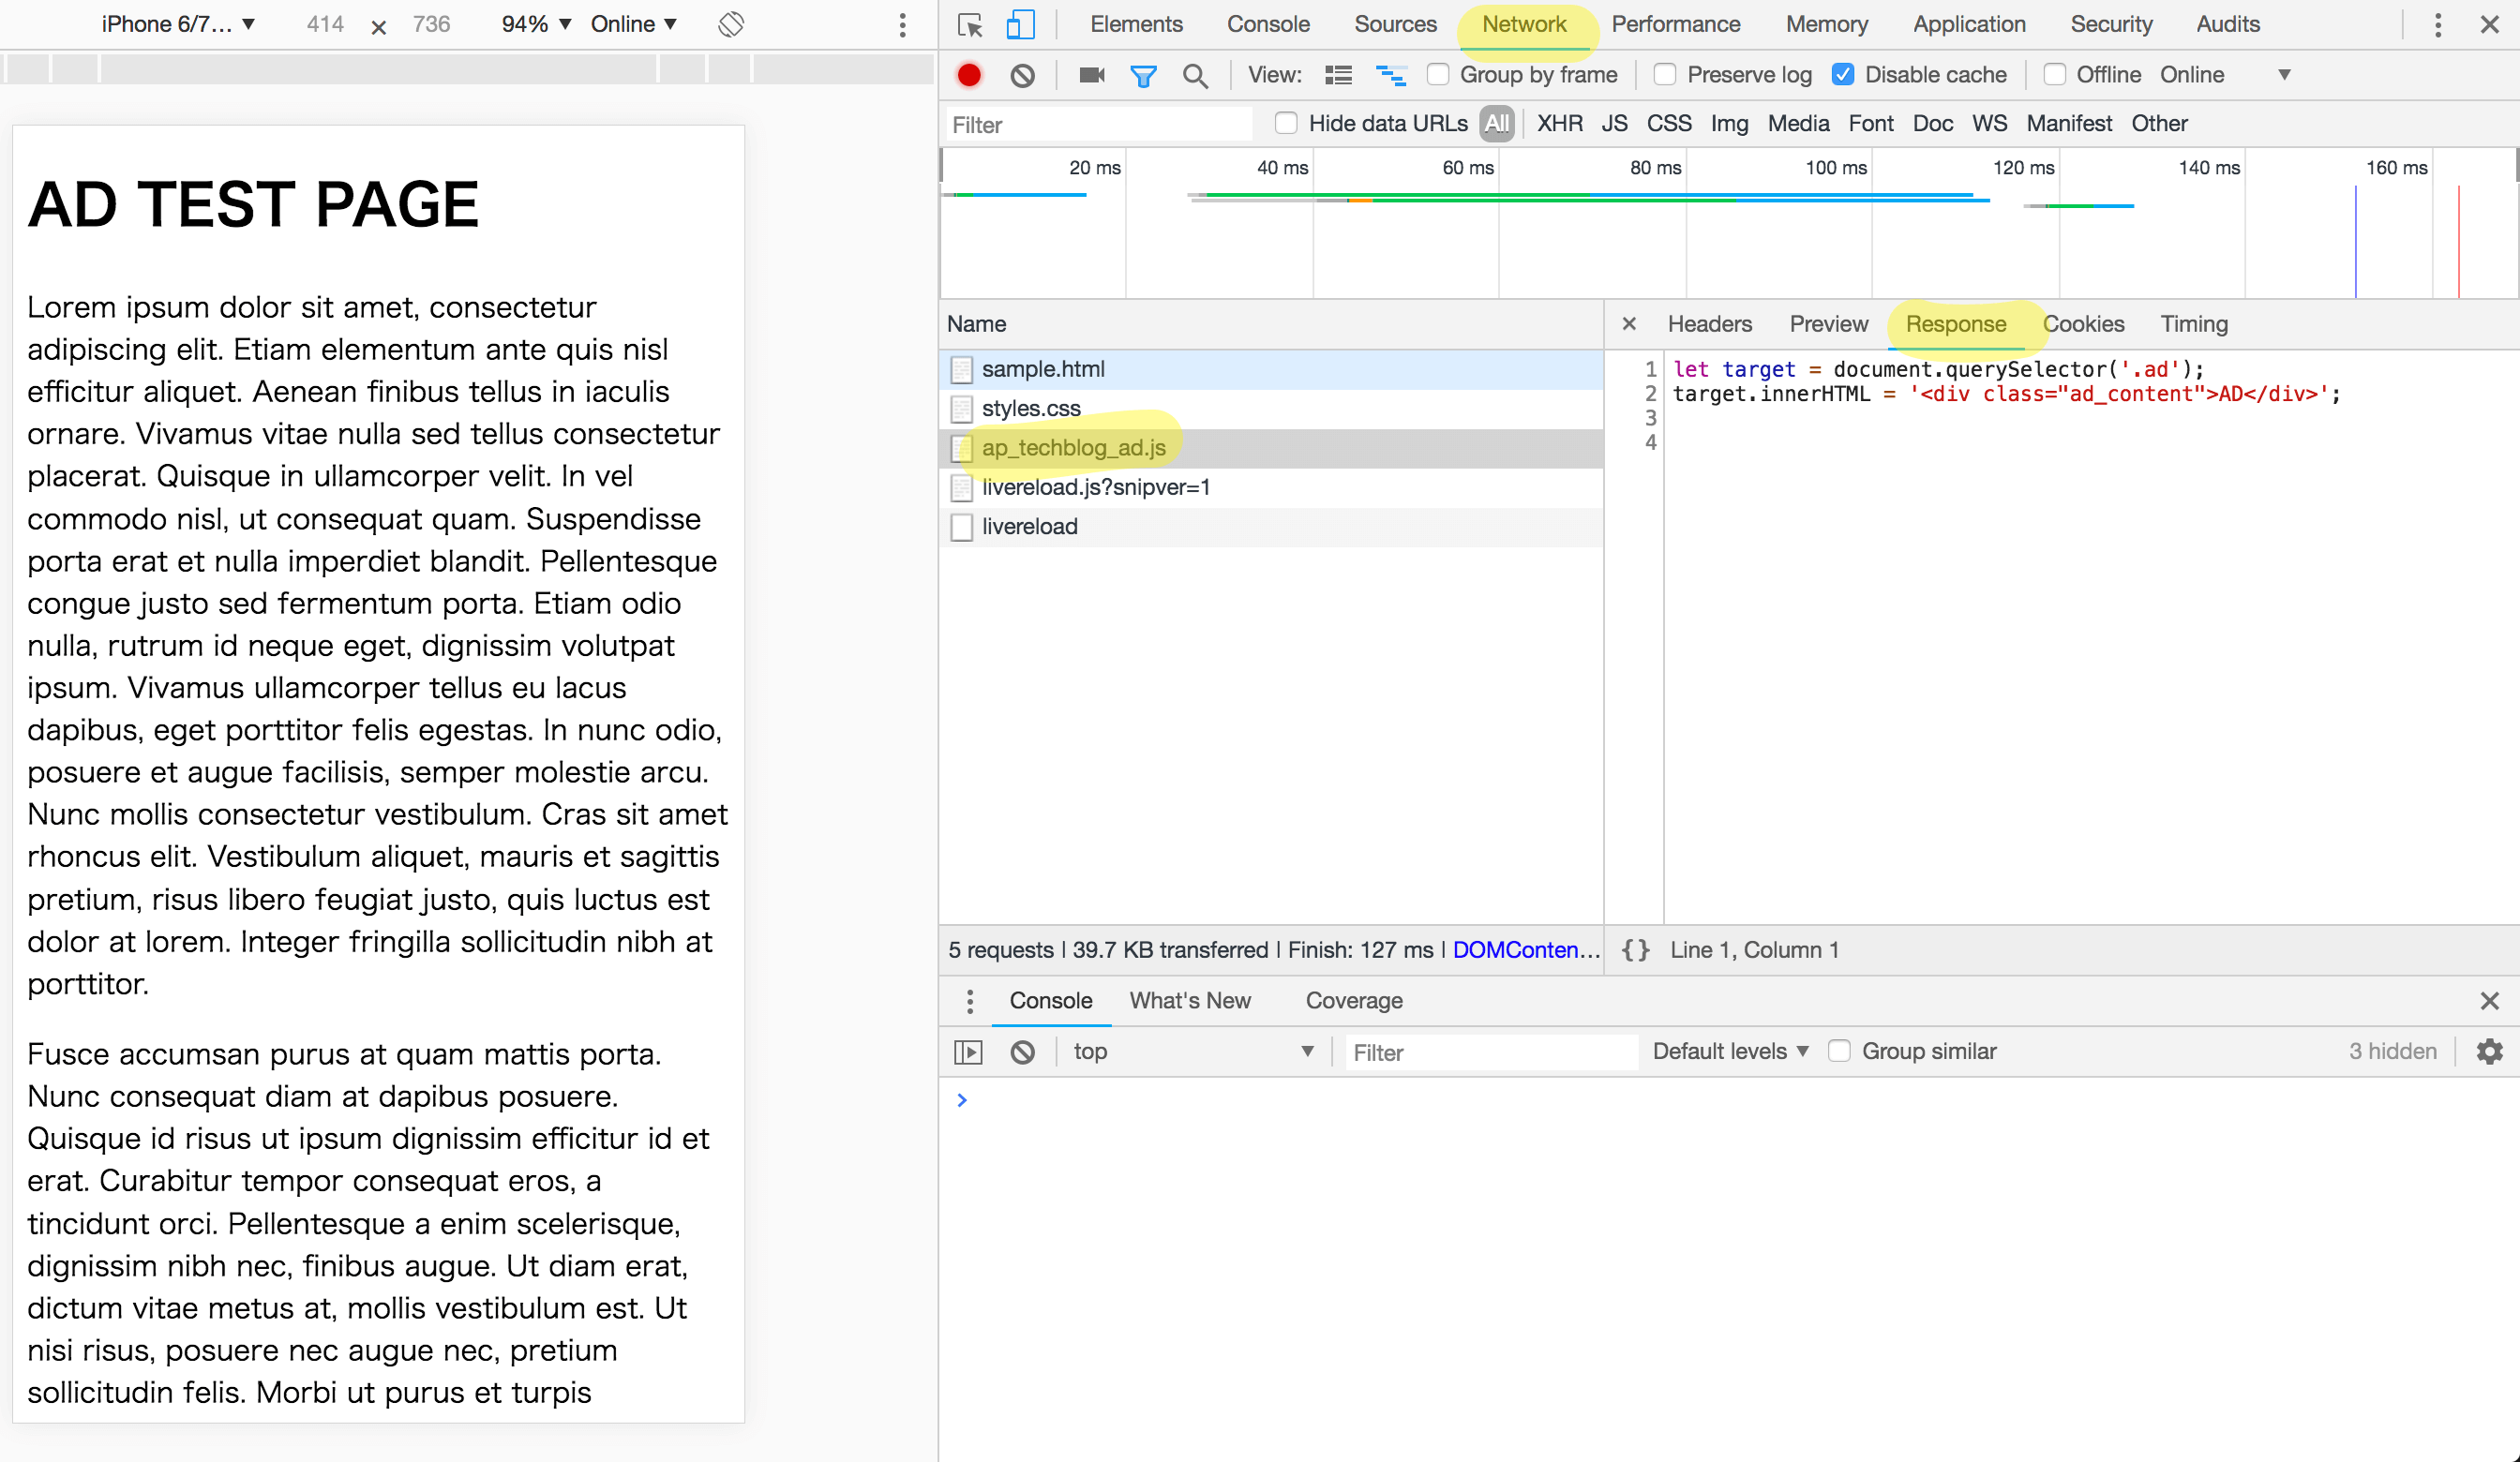Viewport: 2520px width, 1462px height.
Task: Click pretty print braces icon
Action: [1635, 950]
